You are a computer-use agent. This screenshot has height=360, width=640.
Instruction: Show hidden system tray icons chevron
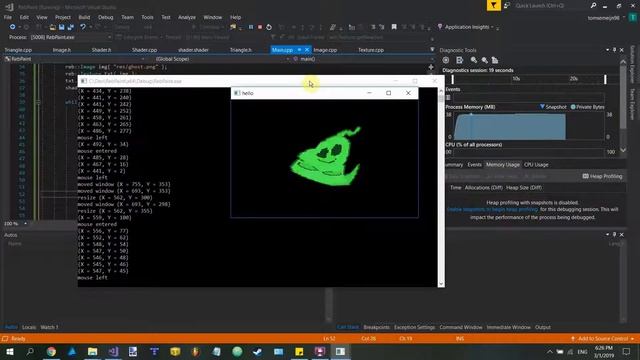pos(550,352)
